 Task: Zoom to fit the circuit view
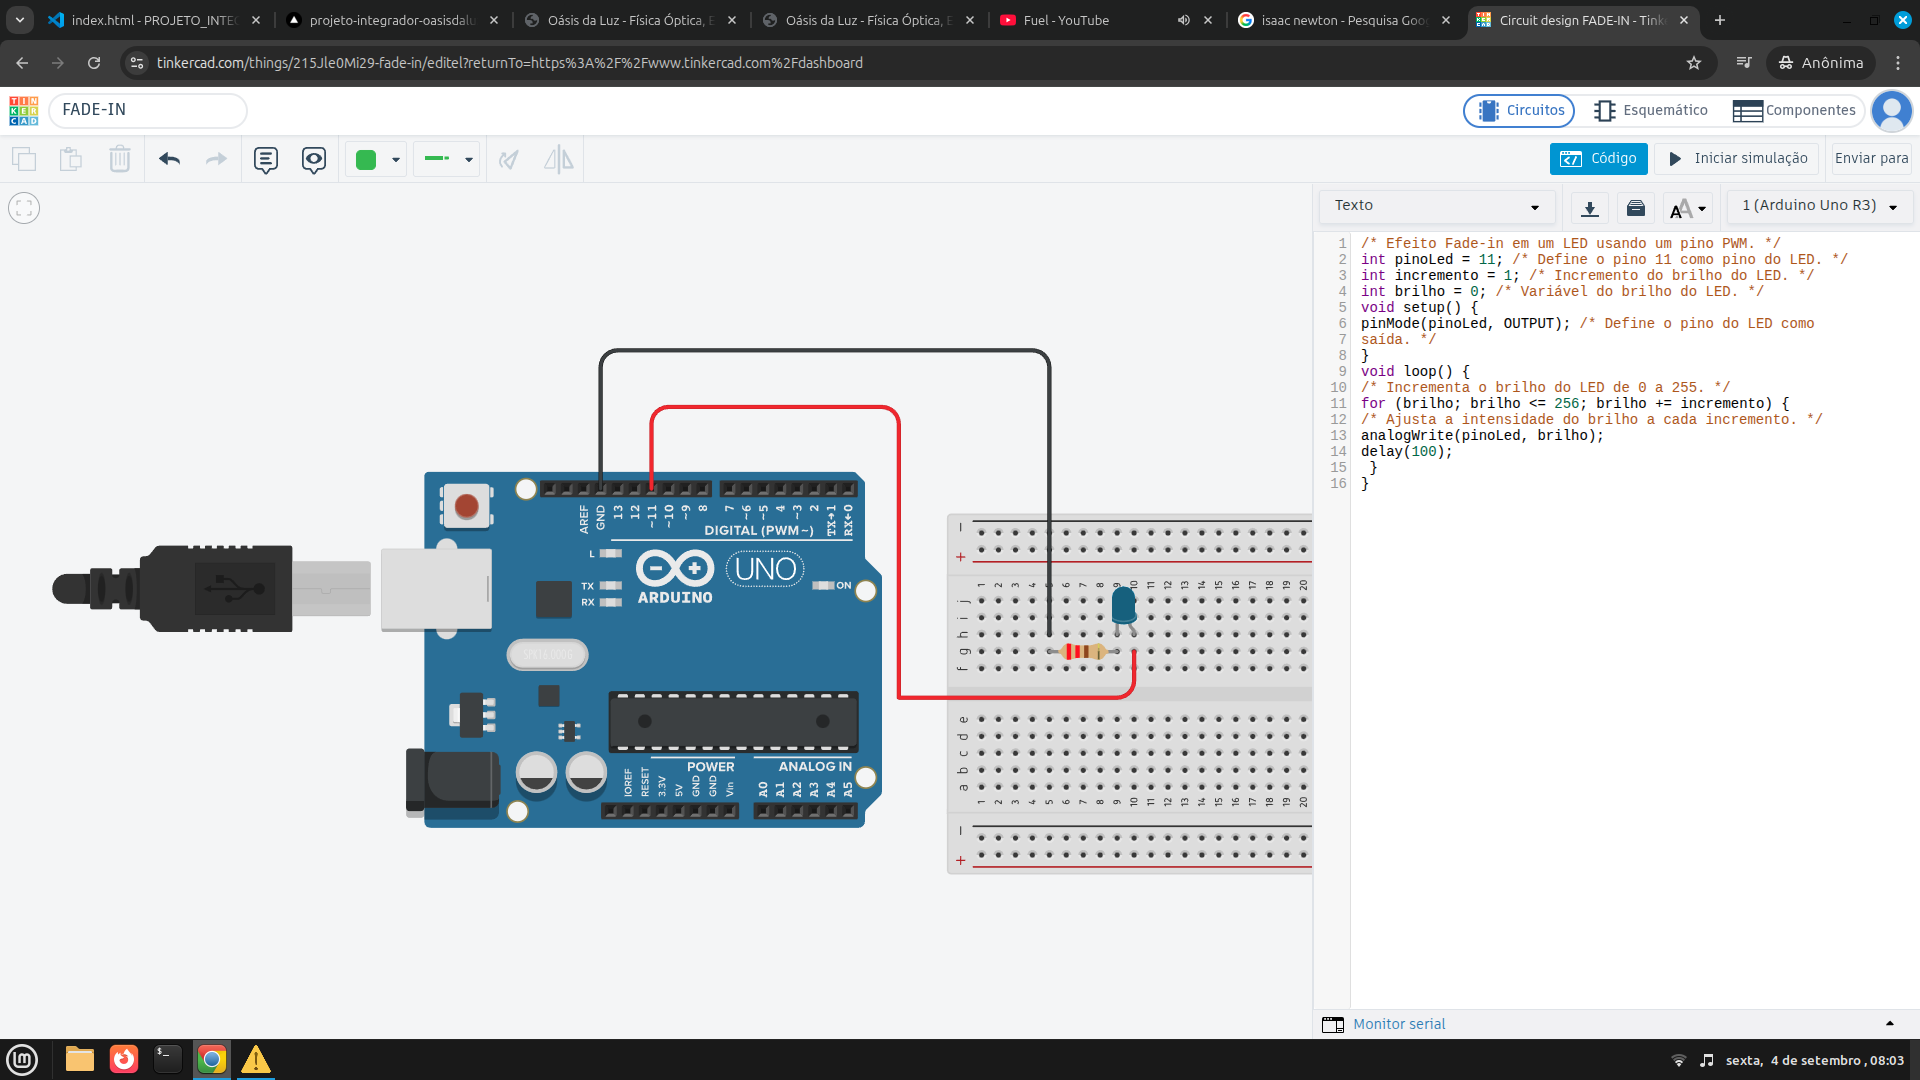click(x=24, y=208)
